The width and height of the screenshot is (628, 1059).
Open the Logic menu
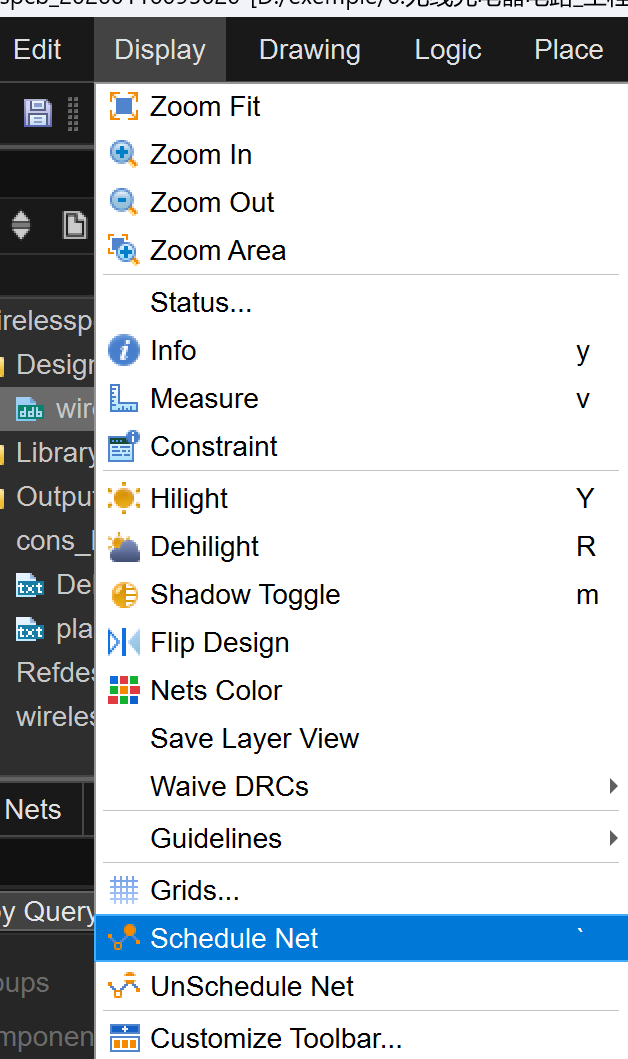(x=447, y=50)
